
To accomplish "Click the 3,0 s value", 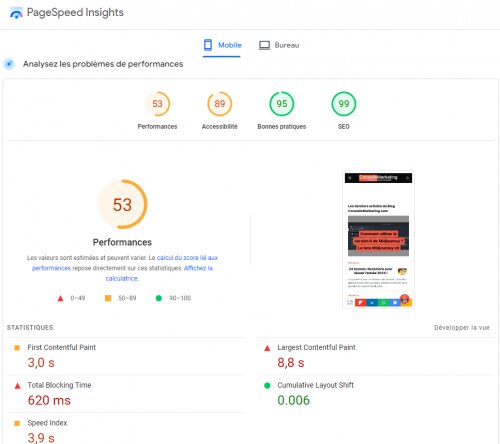I will (x=41, y=363).
